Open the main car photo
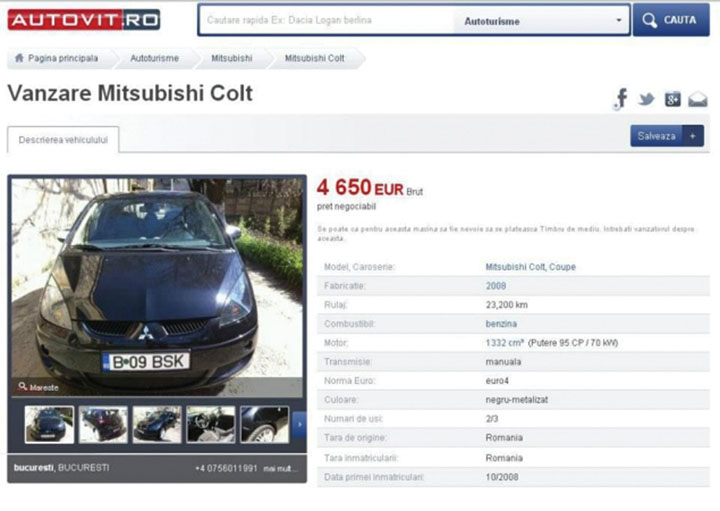 (157, 286)
